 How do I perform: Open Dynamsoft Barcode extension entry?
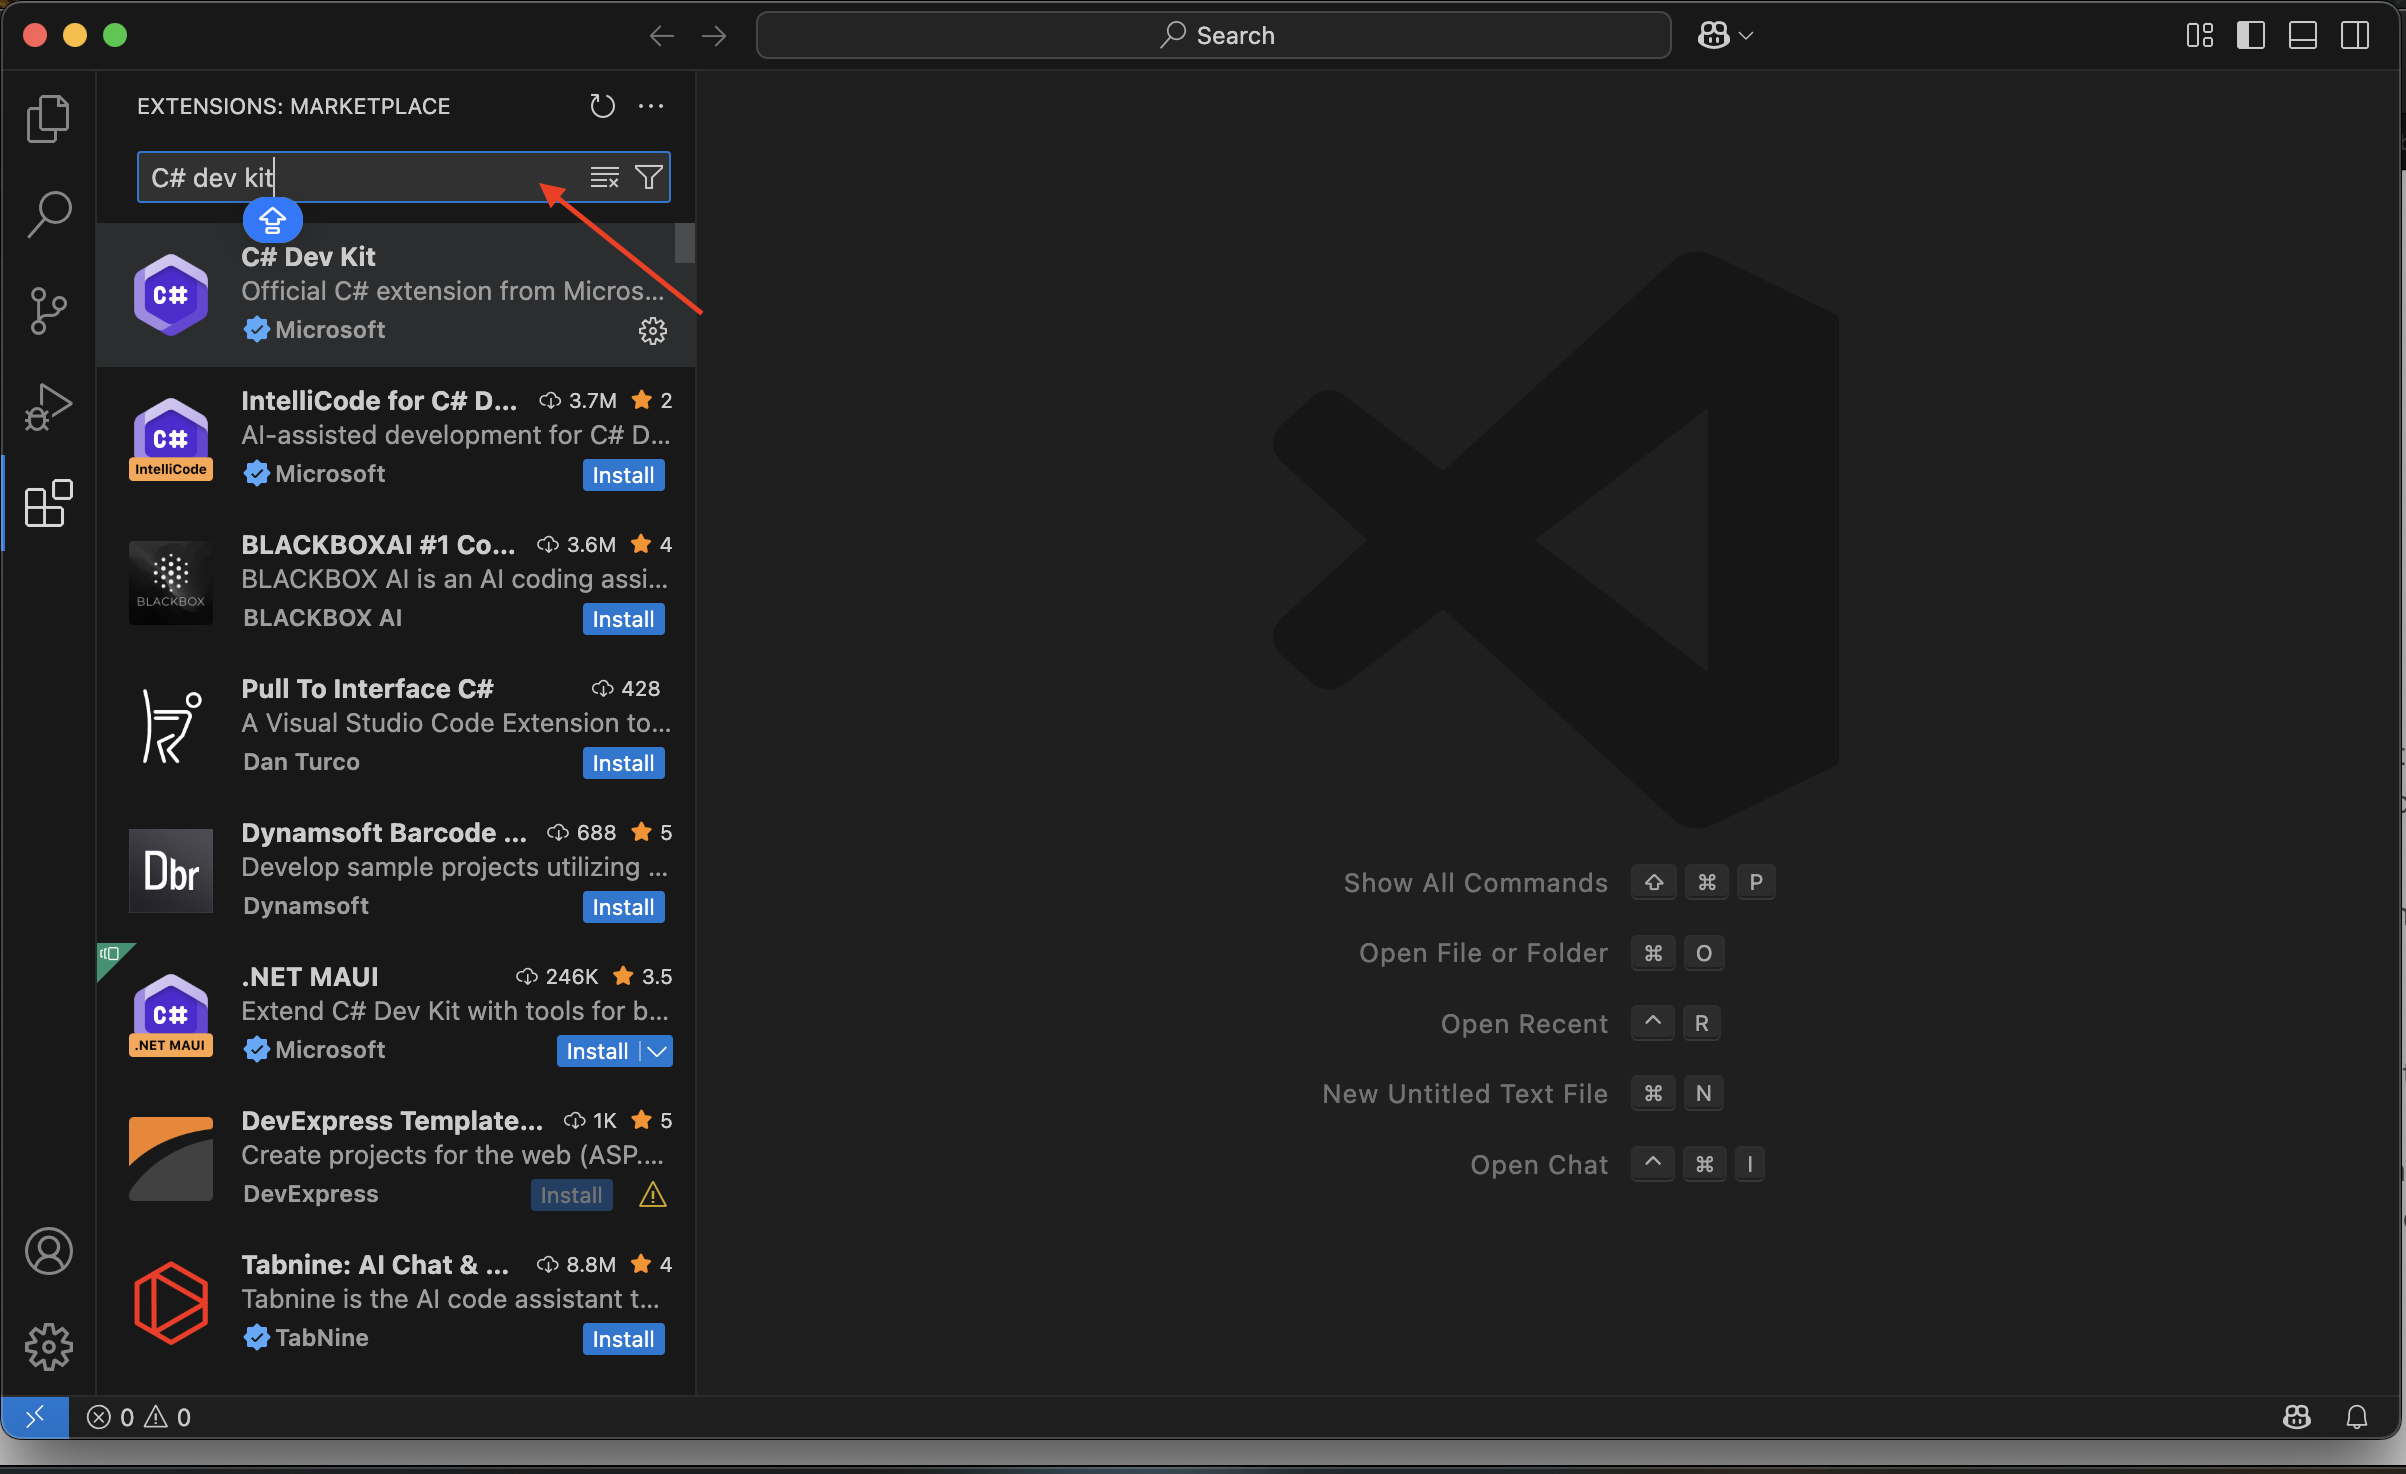tap(396, 870)
